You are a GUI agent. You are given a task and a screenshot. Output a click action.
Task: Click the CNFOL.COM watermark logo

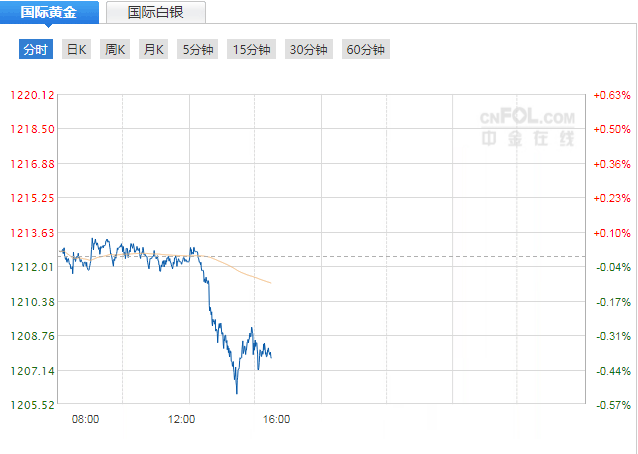tap(527, 127)
